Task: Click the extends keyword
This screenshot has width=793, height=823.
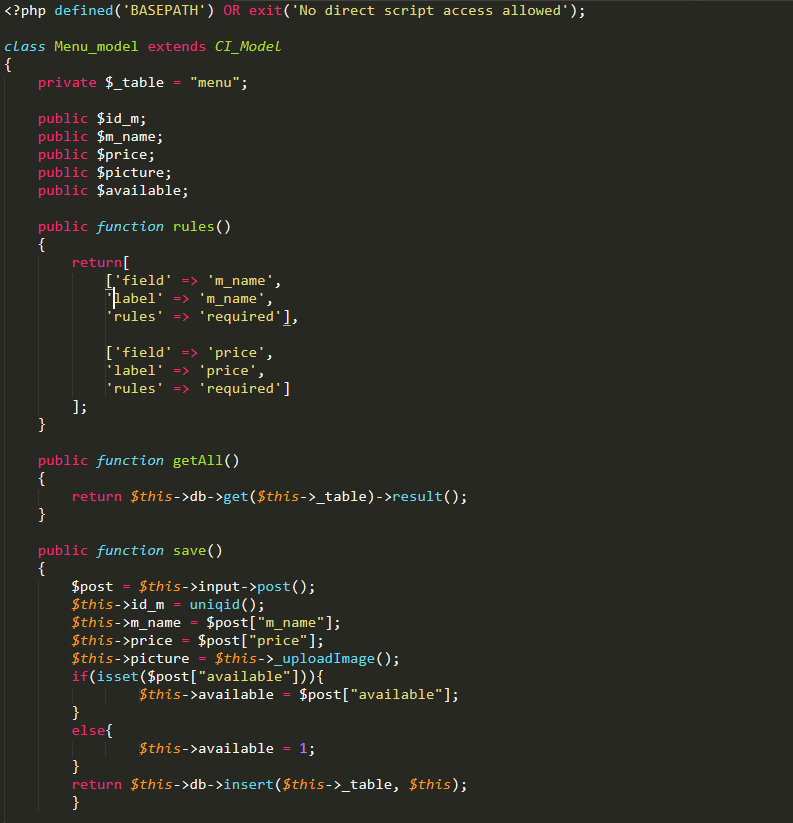Action: tap(176, 47)
